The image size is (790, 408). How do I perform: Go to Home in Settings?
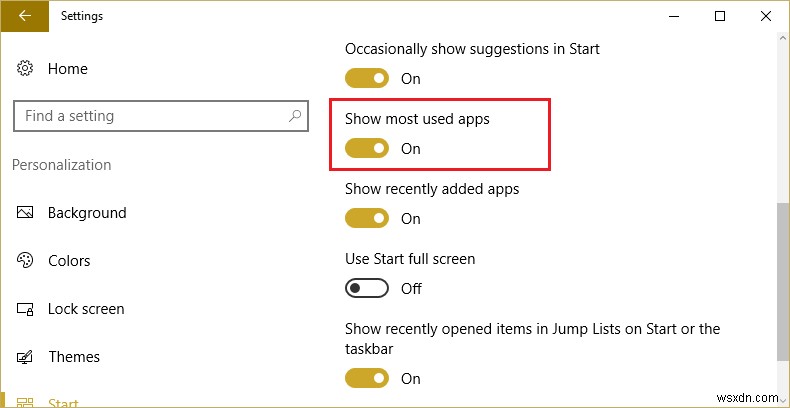pyautogui.click(x=67, y=69)
